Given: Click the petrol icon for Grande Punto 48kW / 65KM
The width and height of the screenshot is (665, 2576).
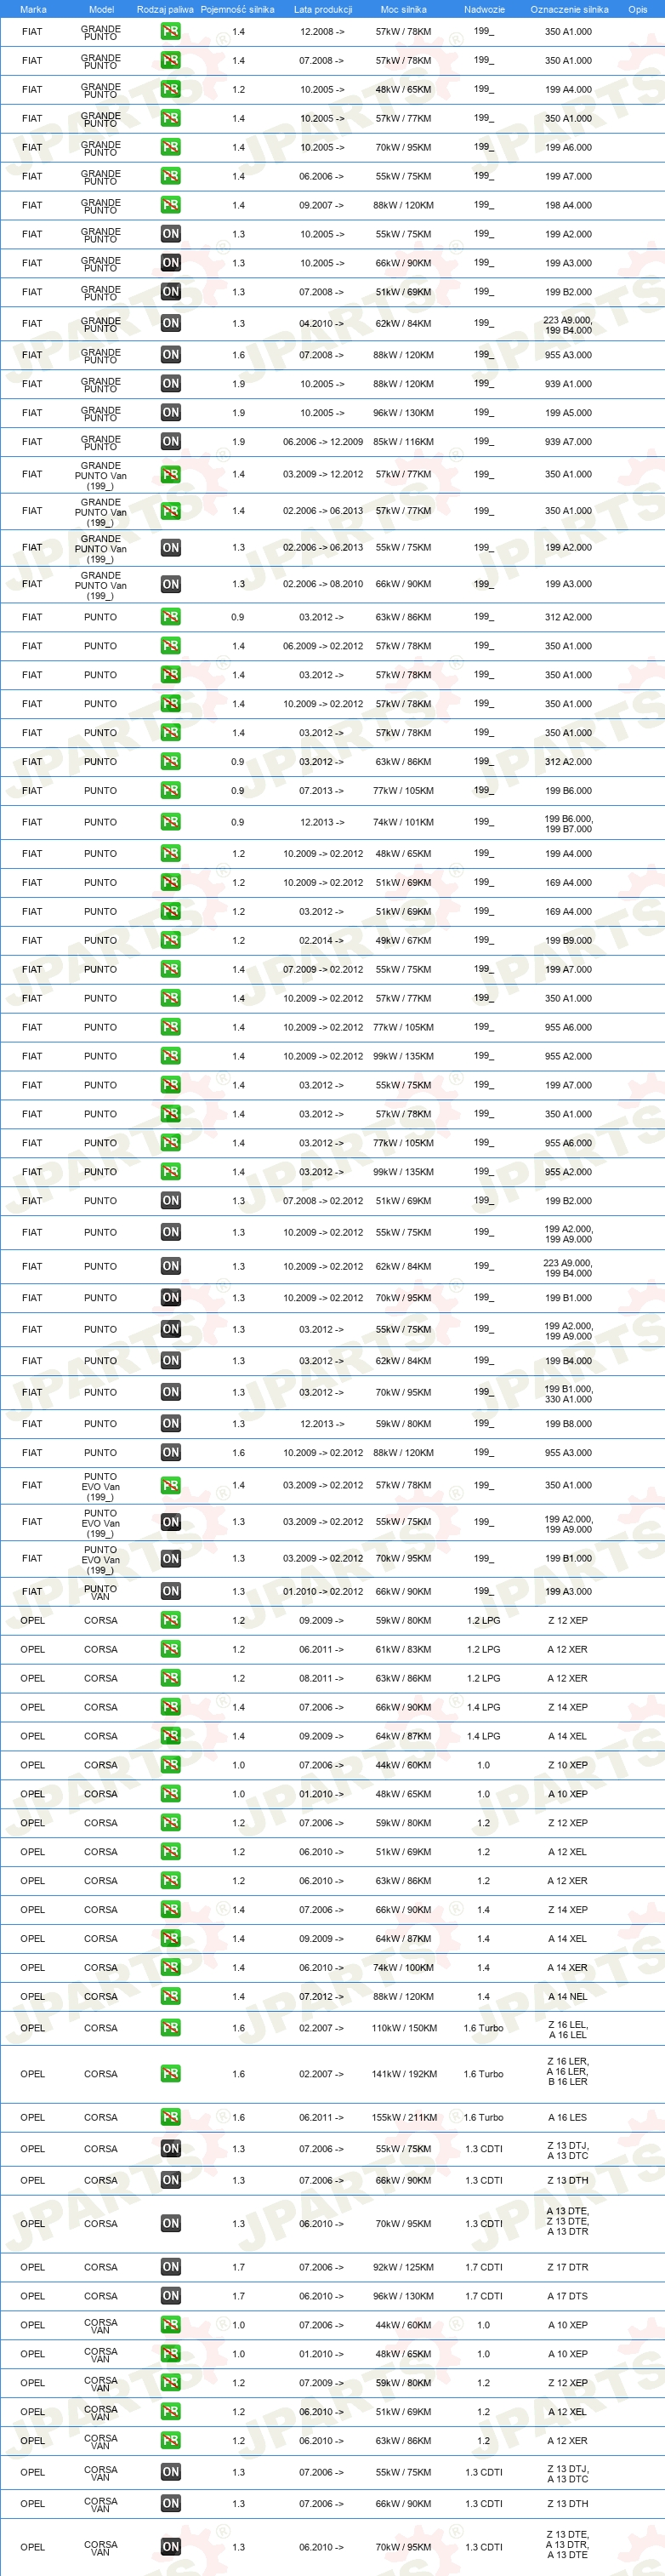Looking at the screenshot, I should 171,90.
